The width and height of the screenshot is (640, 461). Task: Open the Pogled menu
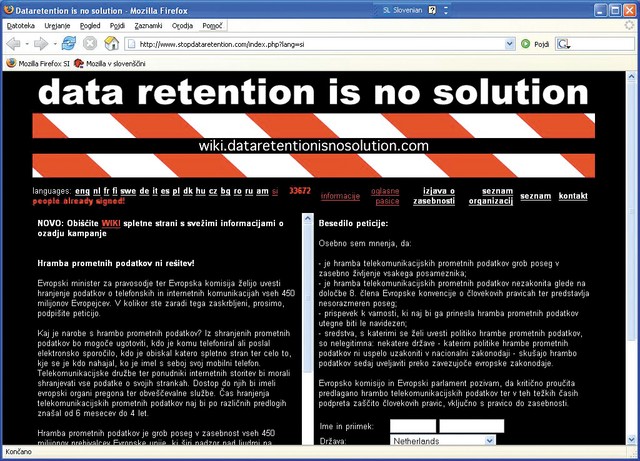tap(90, 26)
